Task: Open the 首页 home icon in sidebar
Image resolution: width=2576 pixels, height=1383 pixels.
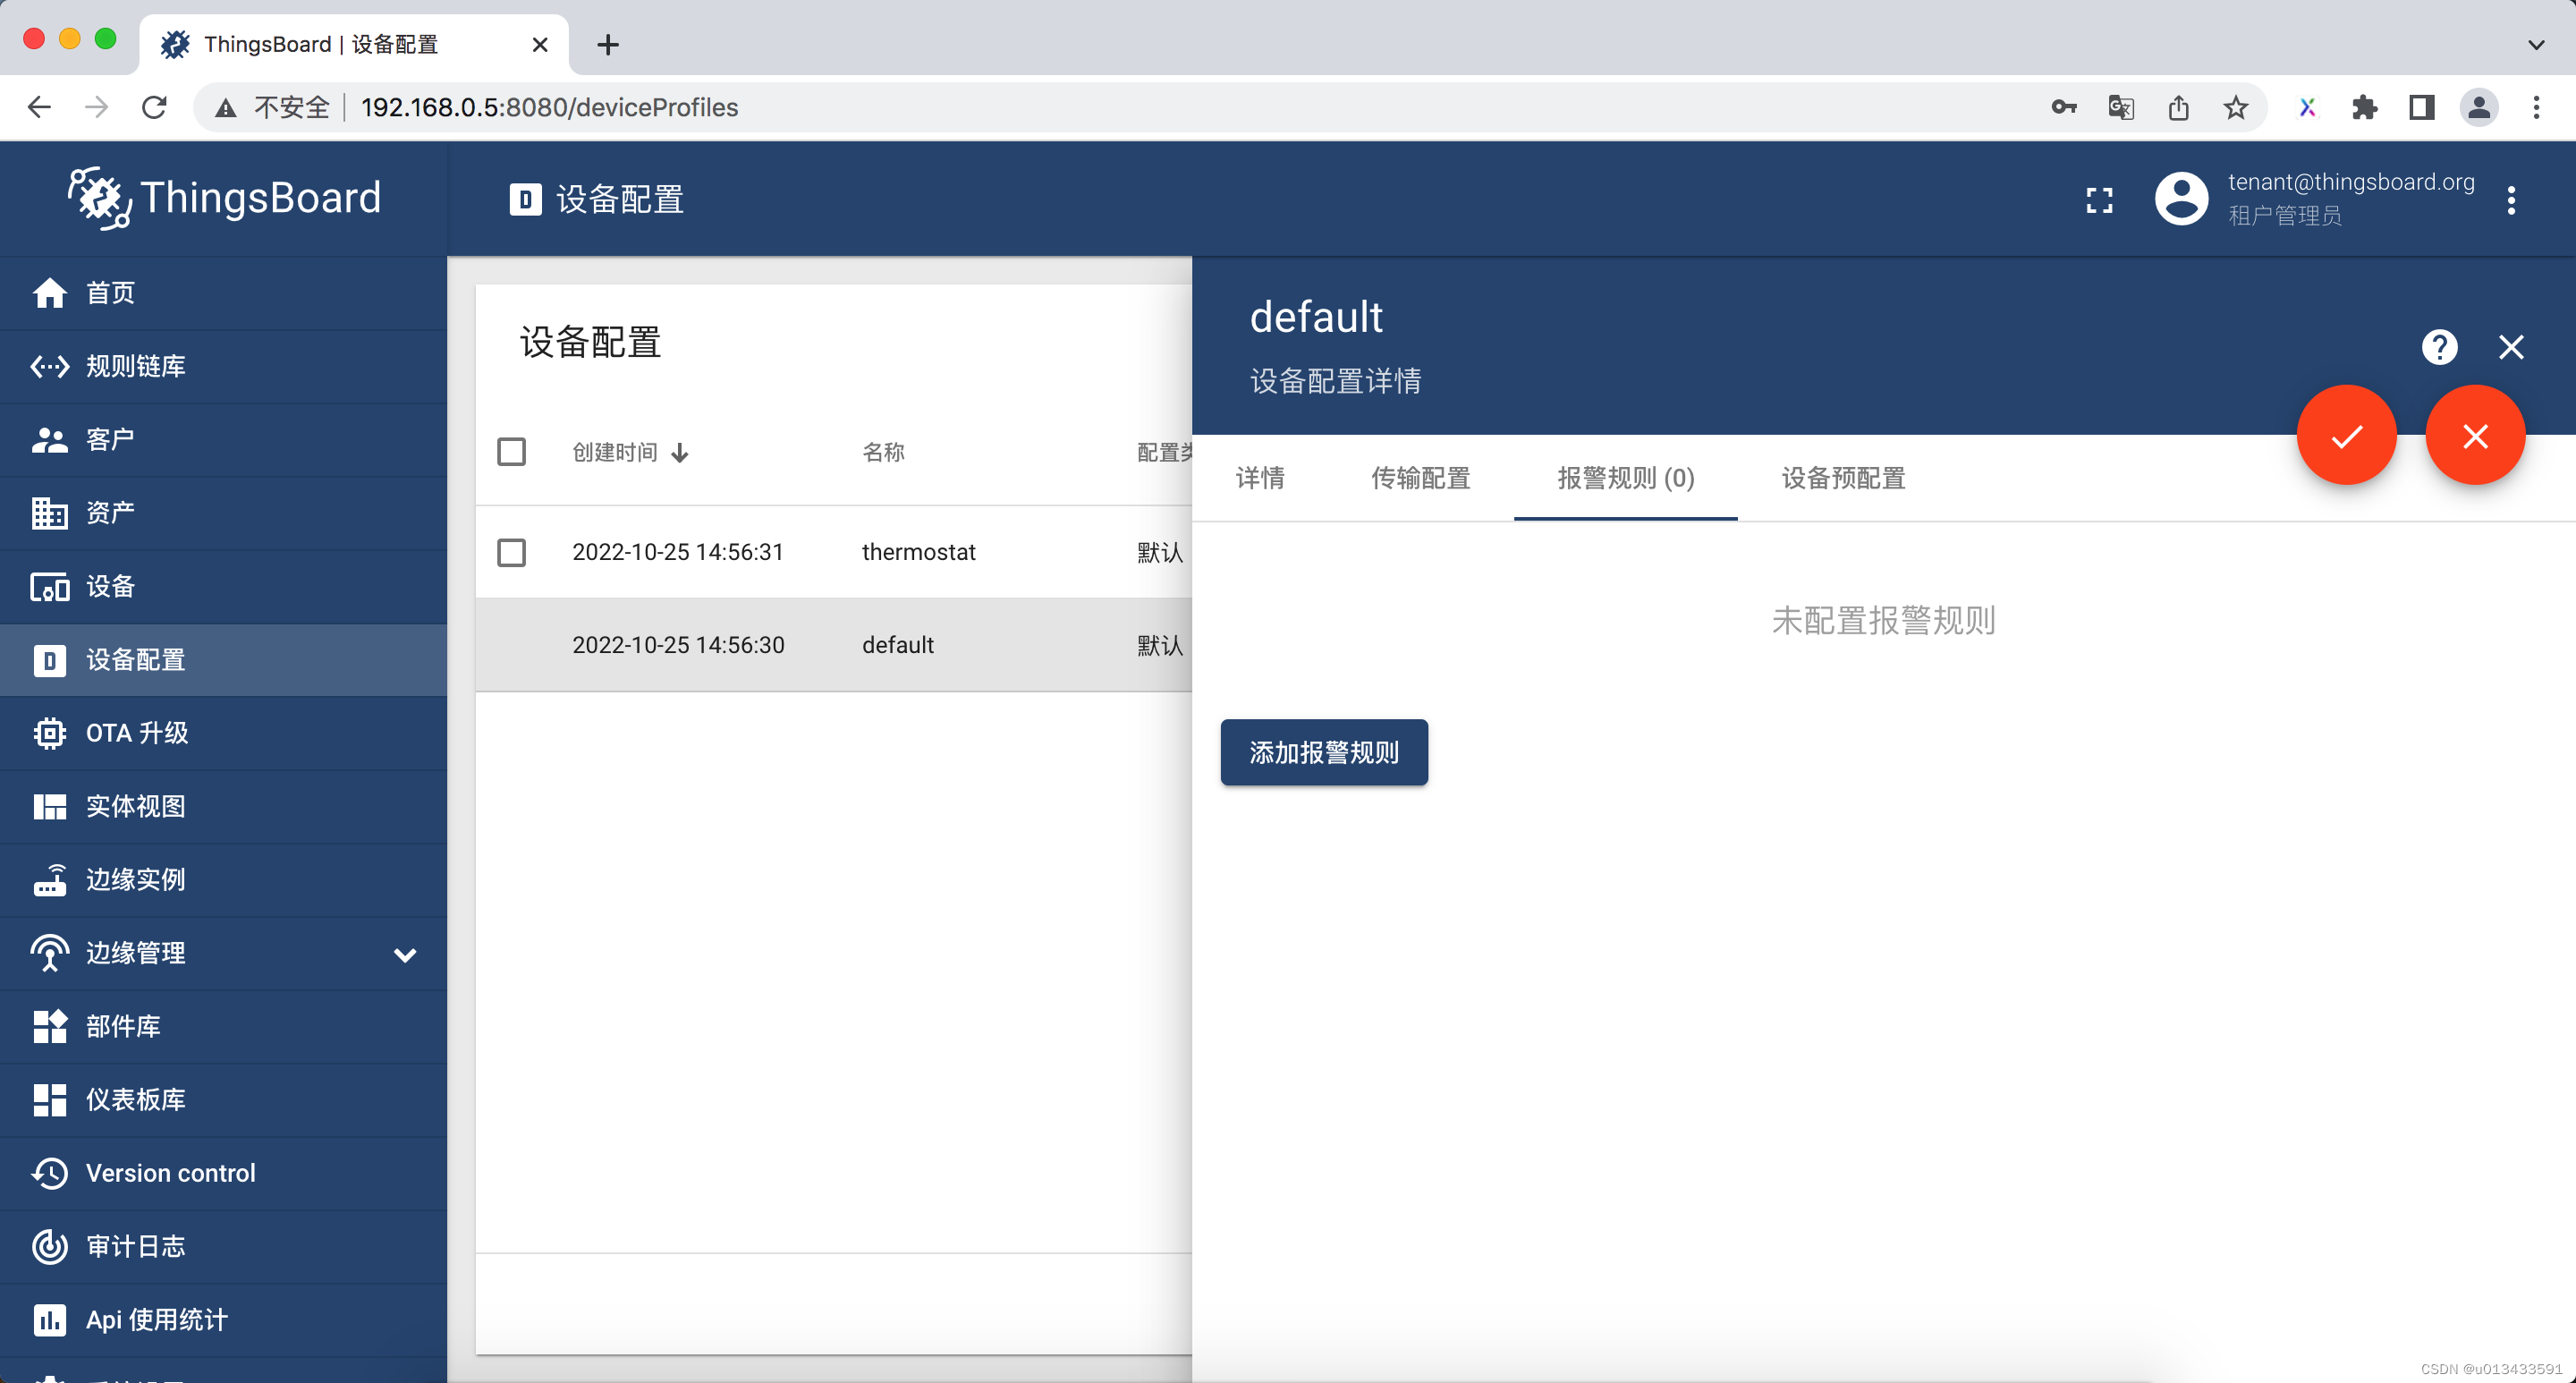Action: pos(49,293)
